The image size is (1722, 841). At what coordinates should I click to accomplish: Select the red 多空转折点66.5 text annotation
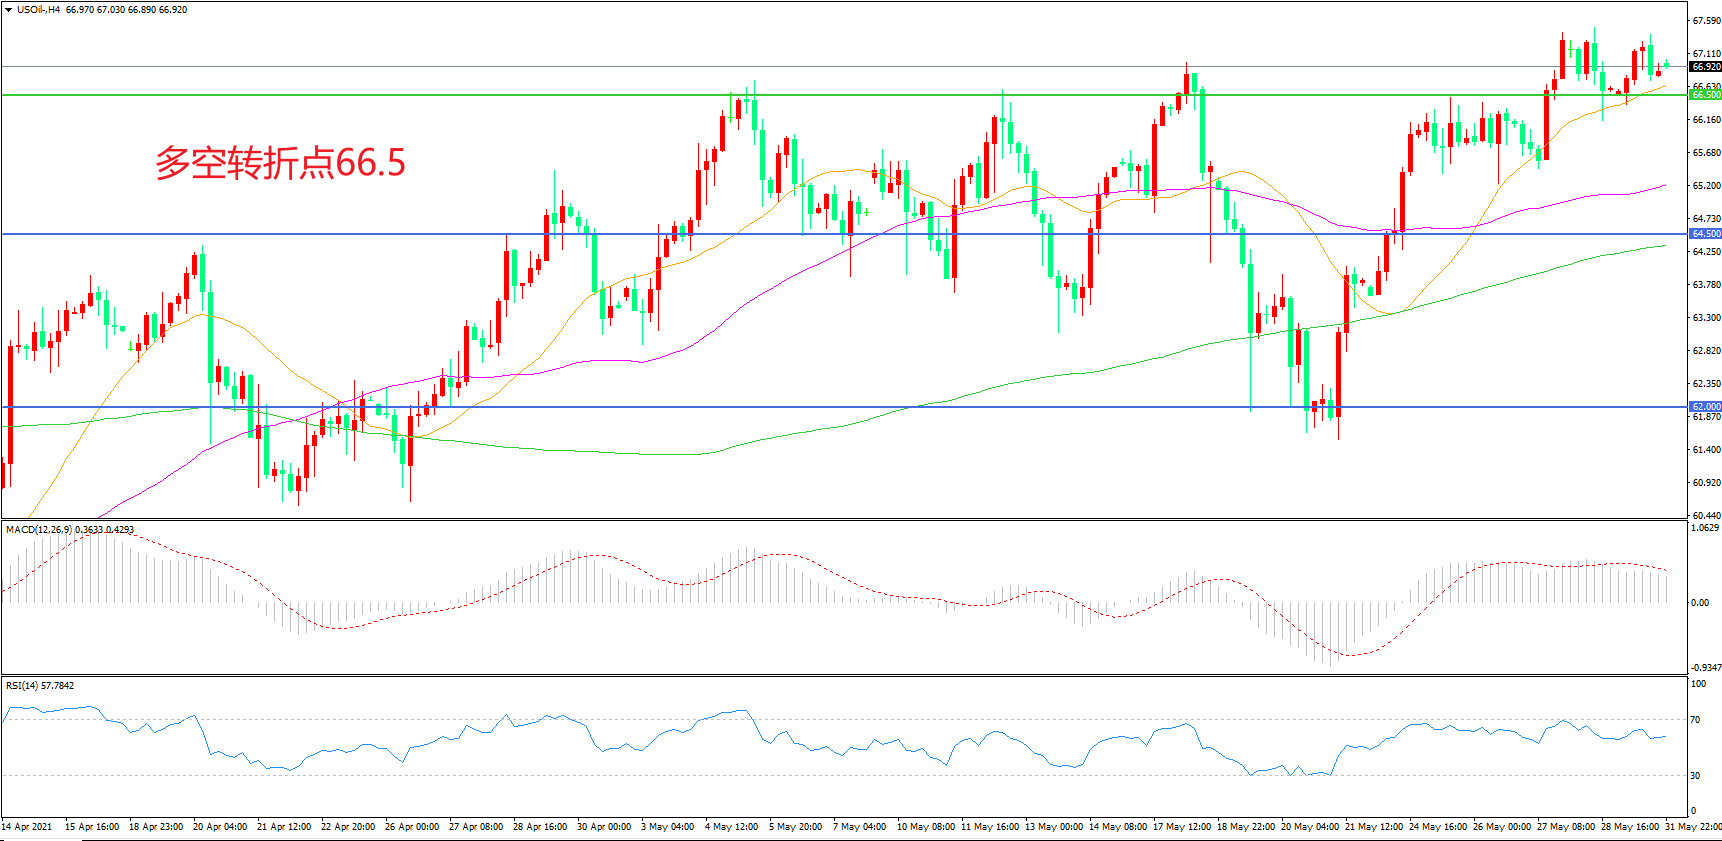tap(280, 163)
